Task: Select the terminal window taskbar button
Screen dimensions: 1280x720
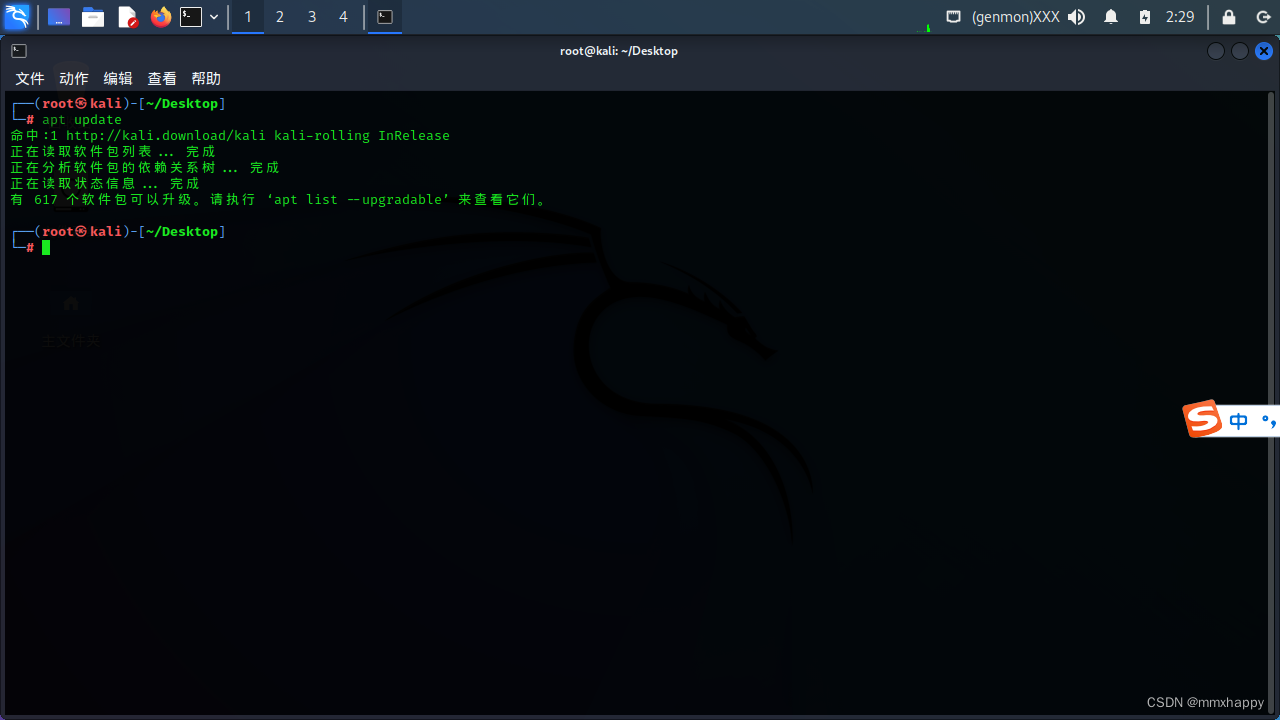Action: (x=385, y=17)
